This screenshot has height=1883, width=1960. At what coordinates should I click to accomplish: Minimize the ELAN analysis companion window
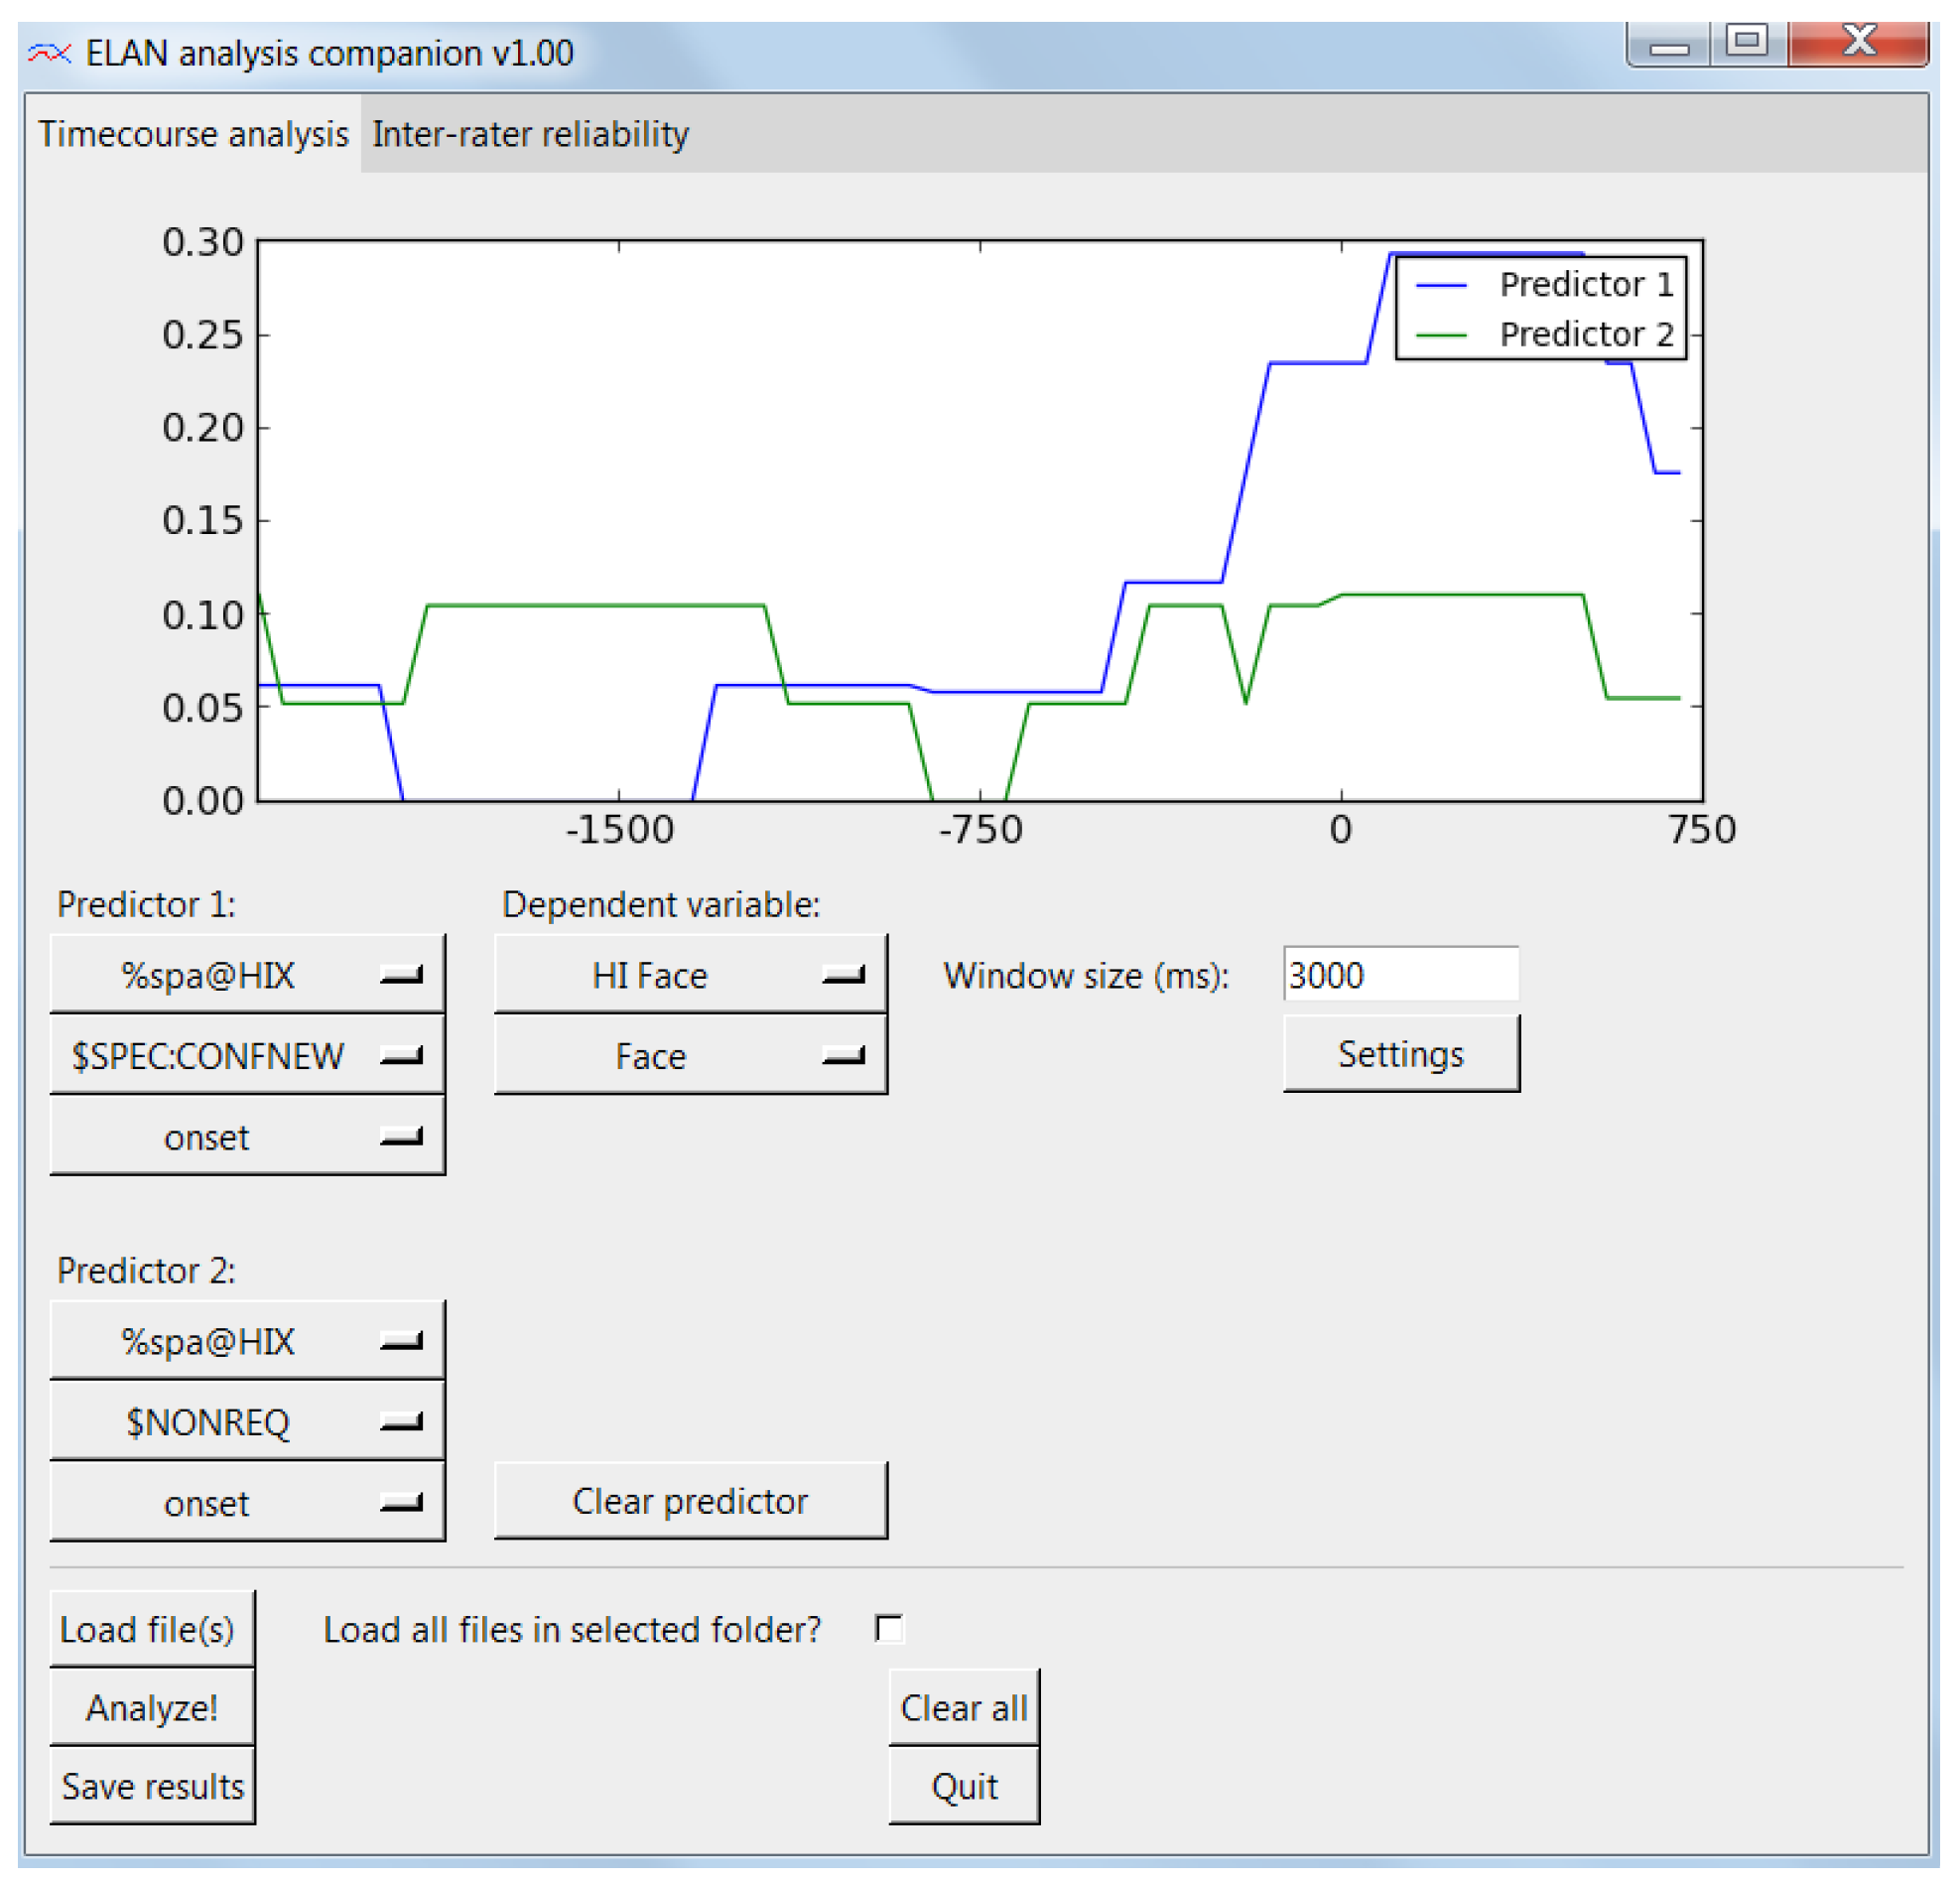pos(1668,45)
